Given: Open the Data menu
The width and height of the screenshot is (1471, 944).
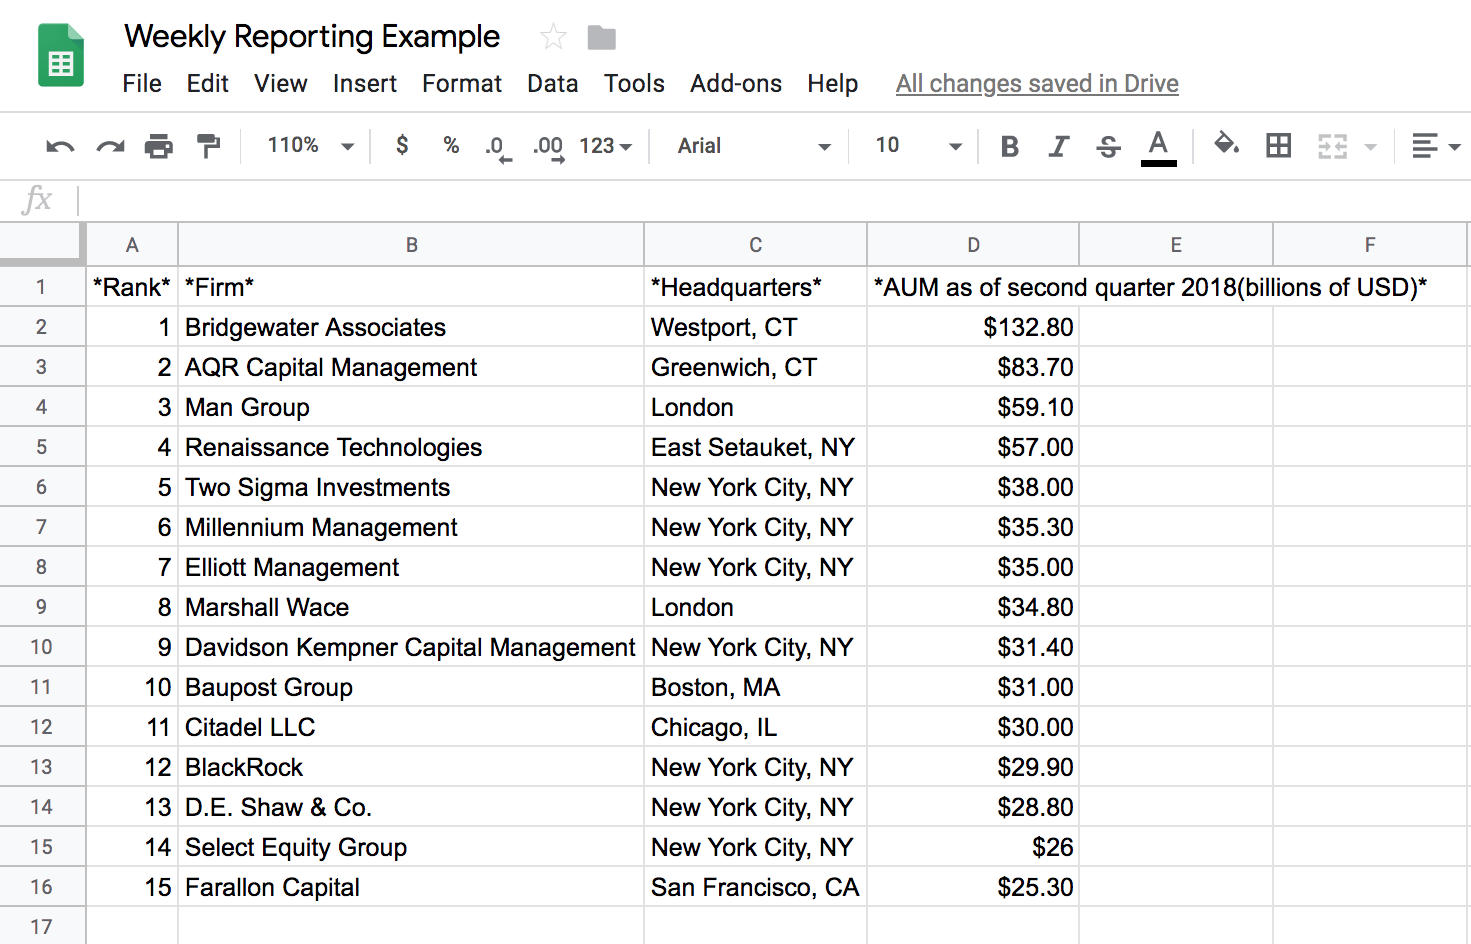Looking at the screenshot, I should tap(552, 84).
